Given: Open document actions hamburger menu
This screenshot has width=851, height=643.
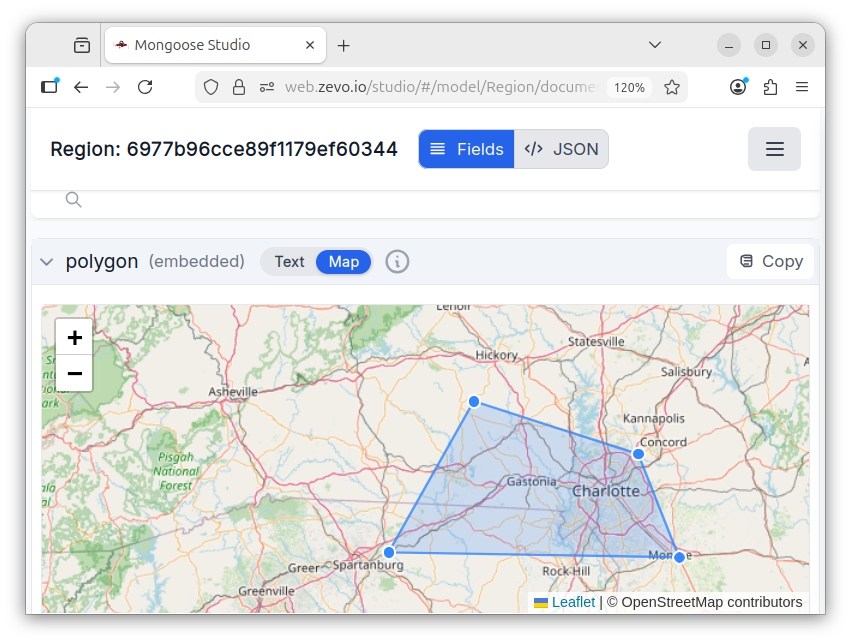Looking at the screenshot, I should click(774, 149).
